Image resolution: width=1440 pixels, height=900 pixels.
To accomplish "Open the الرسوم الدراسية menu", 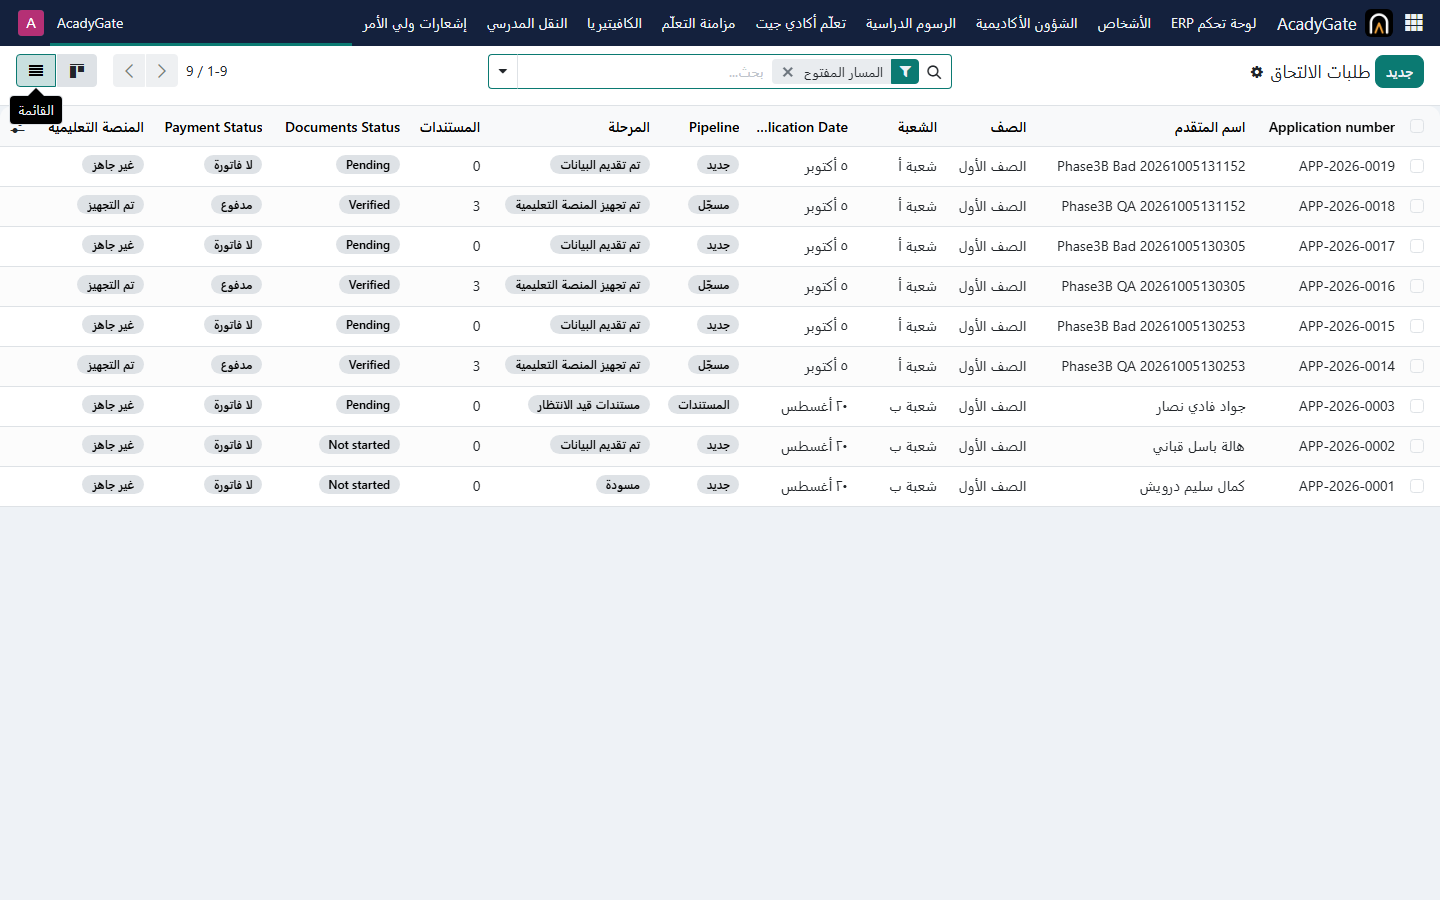I will (911, 23).
